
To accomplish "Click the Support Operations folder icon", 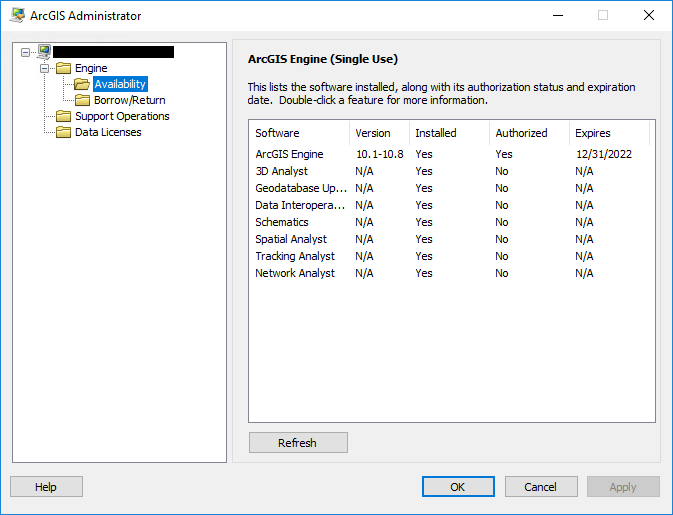I will pyautogui.click(x=64, y=116).
